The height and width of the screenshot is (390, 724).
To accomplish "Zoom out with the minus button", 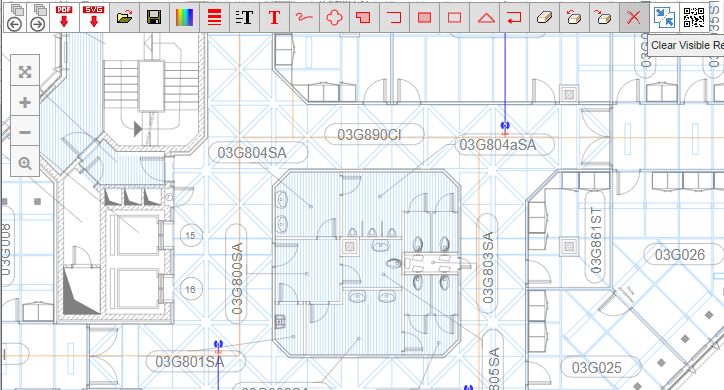I will (25, 132).
